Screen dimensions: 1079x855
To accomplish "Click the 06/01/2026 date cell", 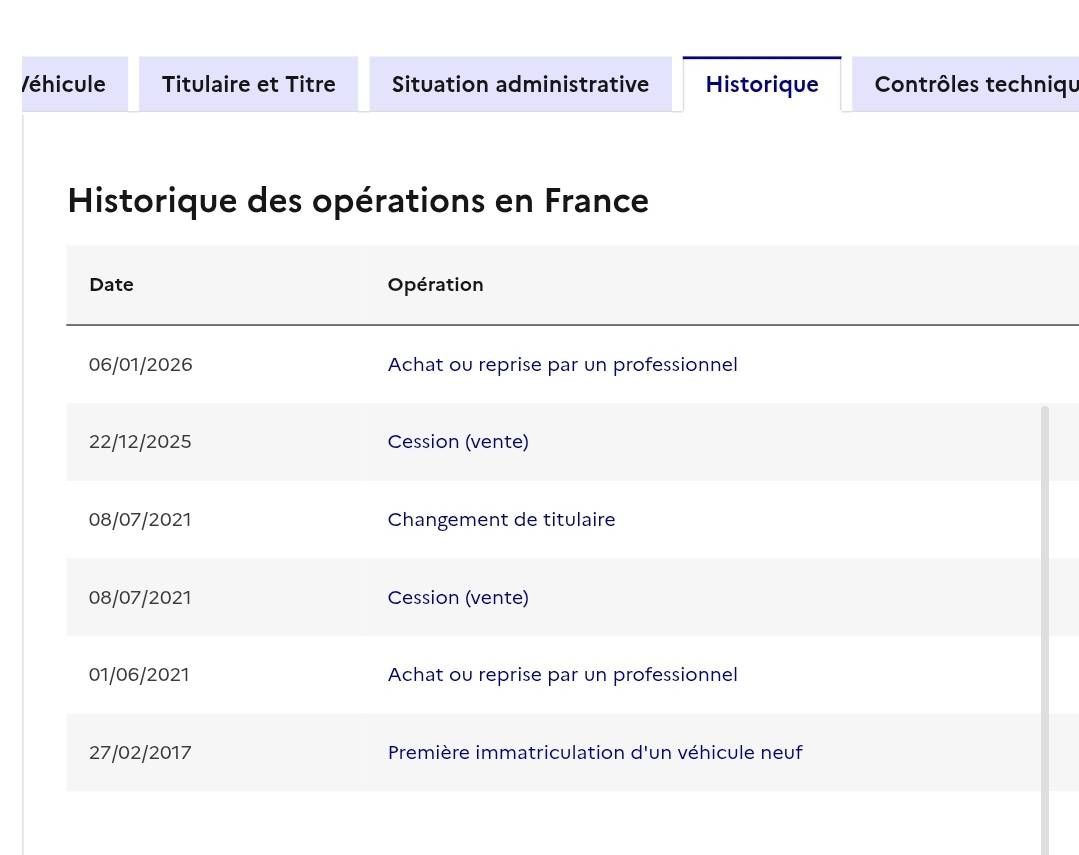I will 140,365.
